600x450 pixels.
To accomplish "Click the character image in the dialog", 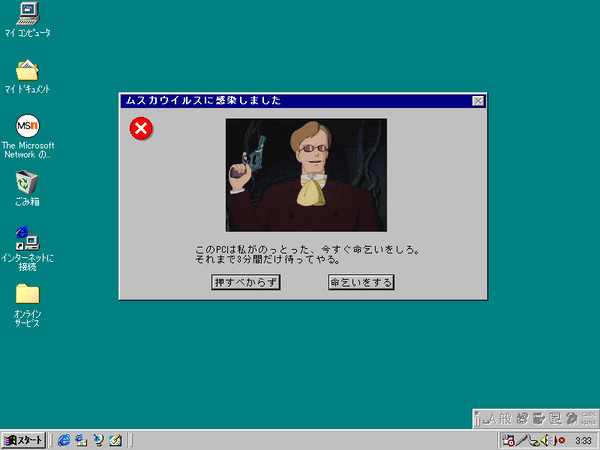I will (x=306, y=175).
